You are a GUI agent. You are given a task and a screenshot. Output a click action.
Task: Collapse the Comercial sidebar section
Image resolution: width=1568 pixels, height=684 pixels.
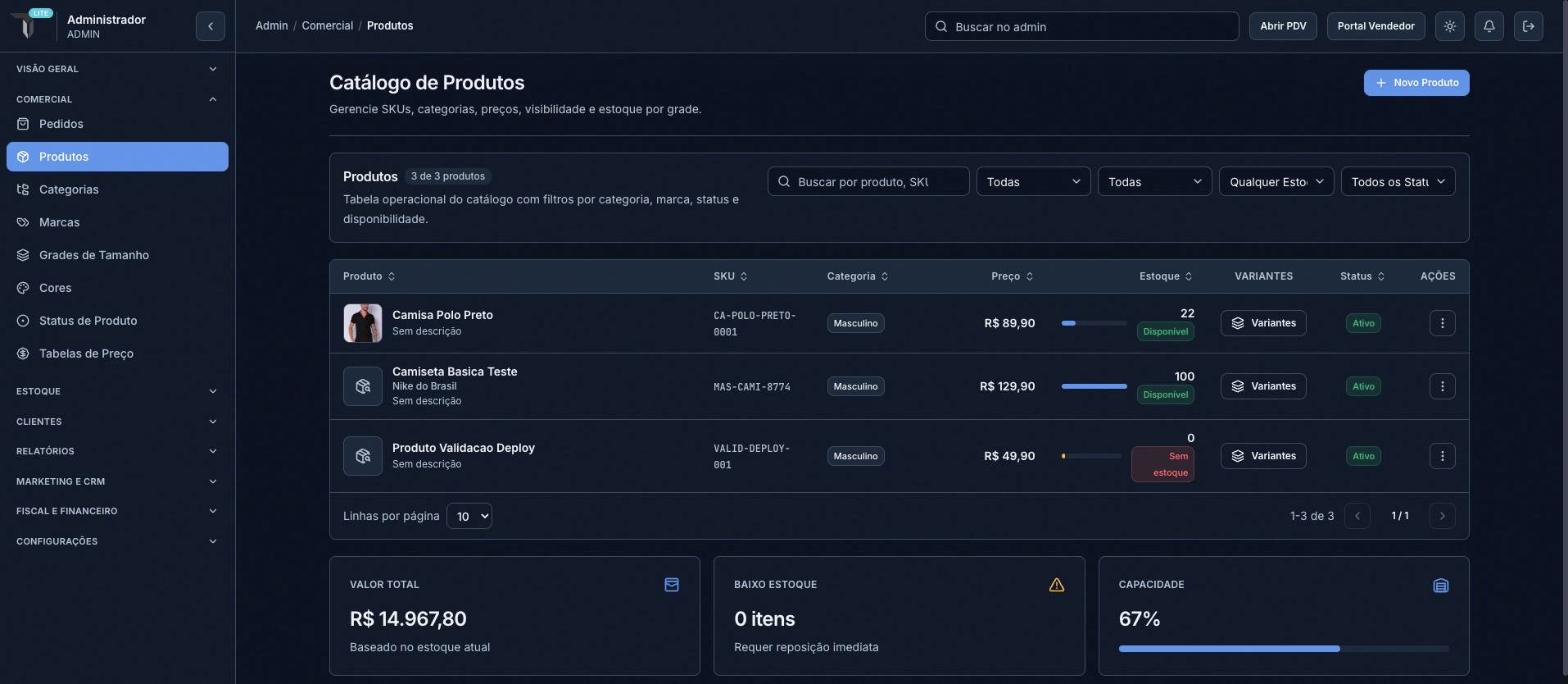[x=117, y=99]
